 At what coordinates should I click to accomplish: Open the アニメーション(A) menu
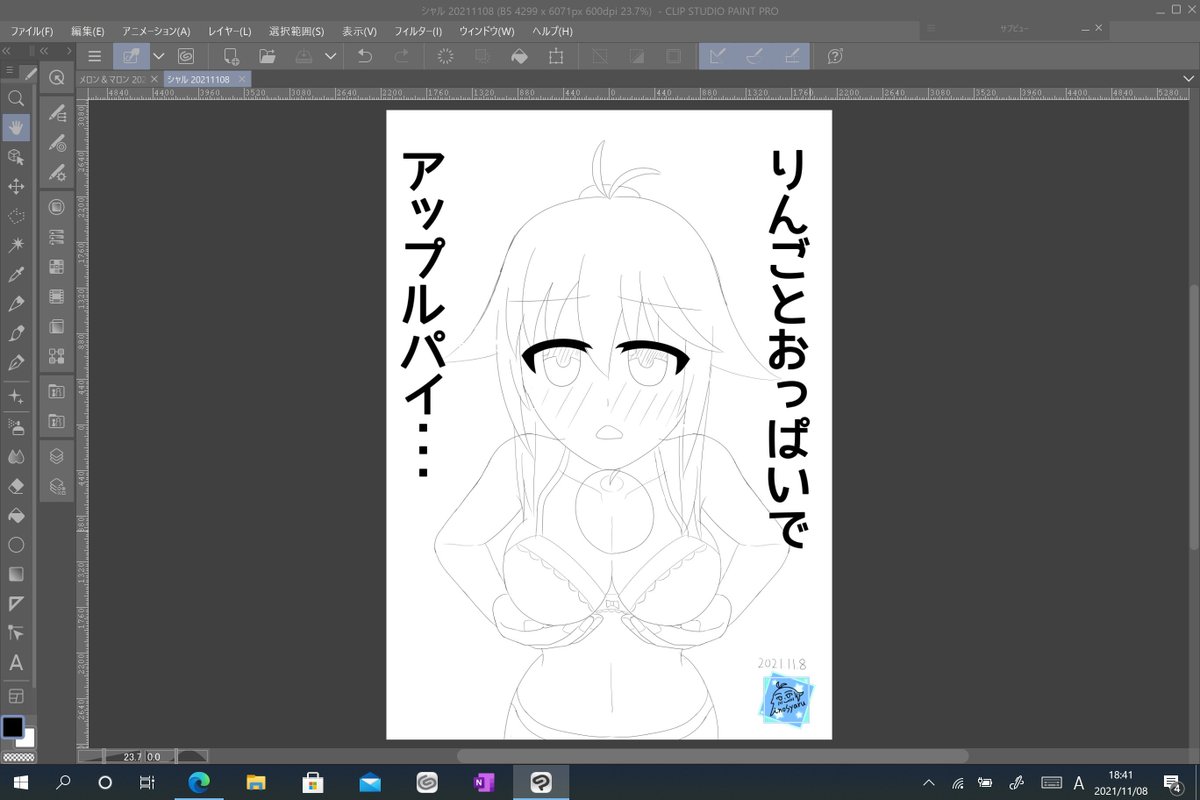[156, 31]
